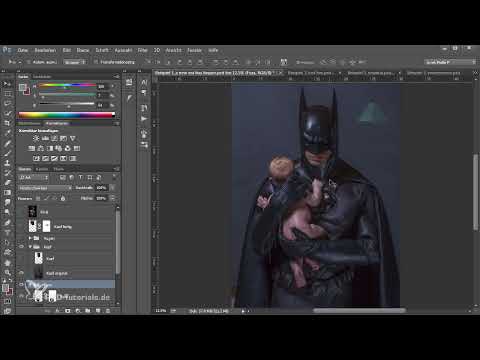
Task: Click the delete layer trash icon
Action: [108, 311]
